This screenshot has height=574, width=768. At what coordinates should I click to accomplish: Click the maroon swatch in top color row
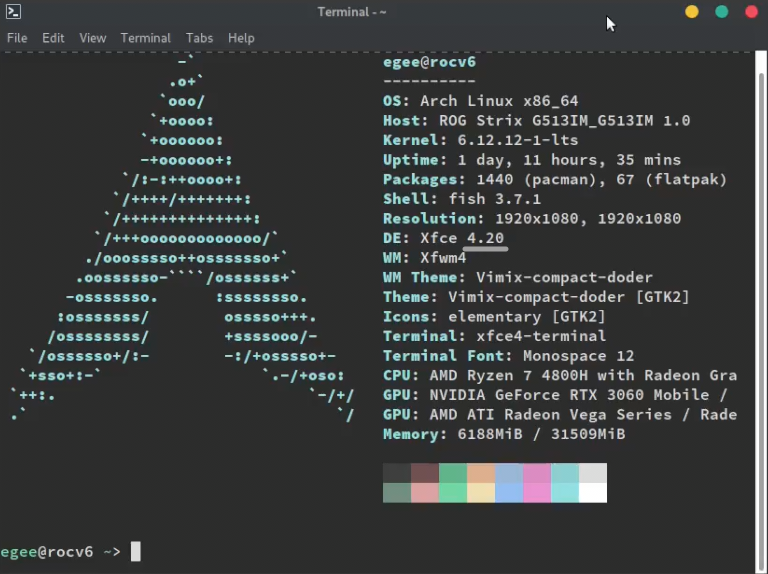425,473
